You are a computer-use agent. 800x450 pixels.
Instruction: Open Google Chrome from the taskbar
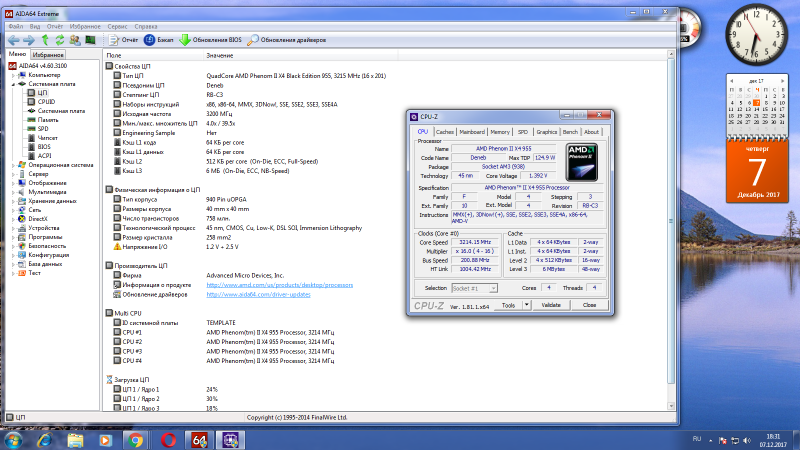[x=136, y=438]
